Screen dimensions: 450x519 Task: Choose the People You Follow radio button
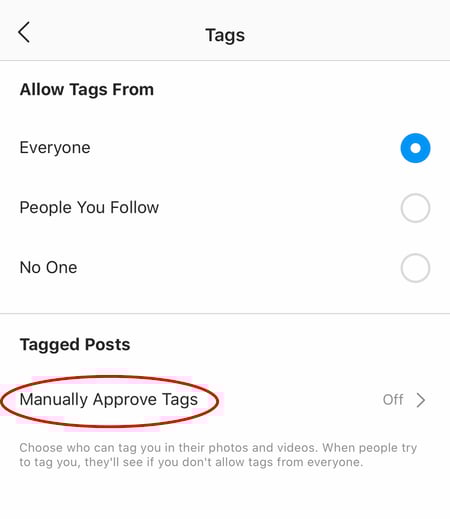click(415, 208)
